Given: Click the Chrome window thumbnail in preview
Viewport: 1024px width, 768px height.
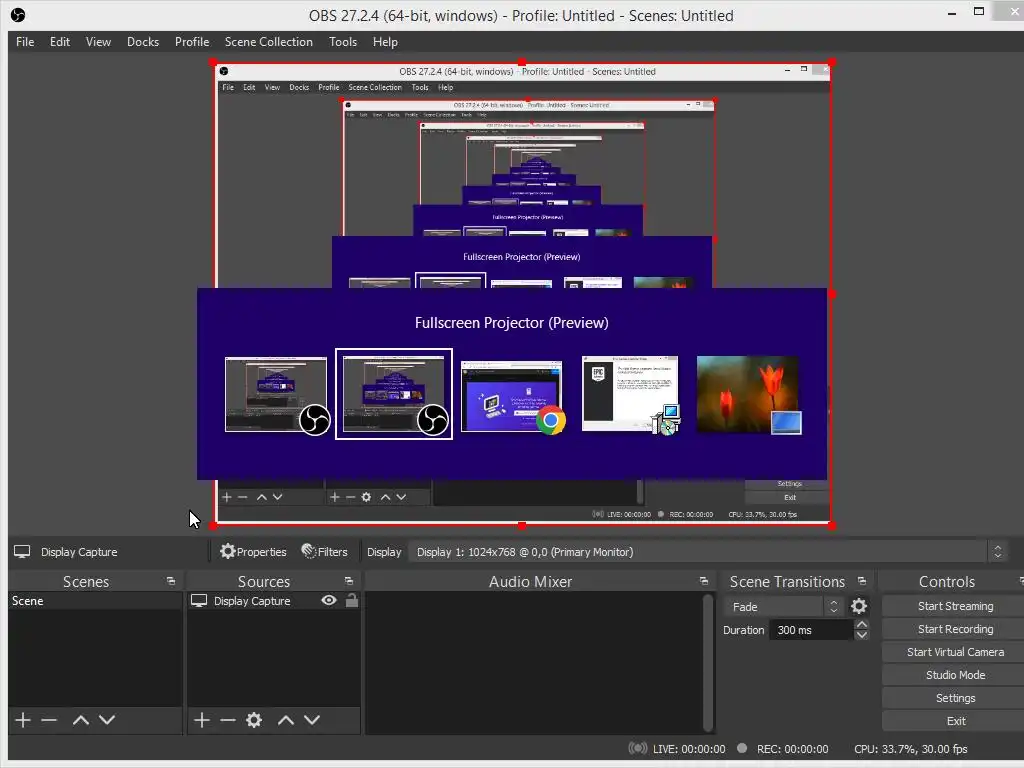Looking at the screenshot, I should coord(513,396).
